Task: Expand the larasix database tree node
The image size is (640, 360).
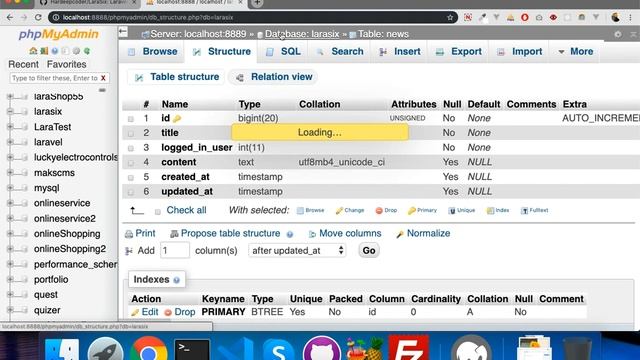Action: 10,111
